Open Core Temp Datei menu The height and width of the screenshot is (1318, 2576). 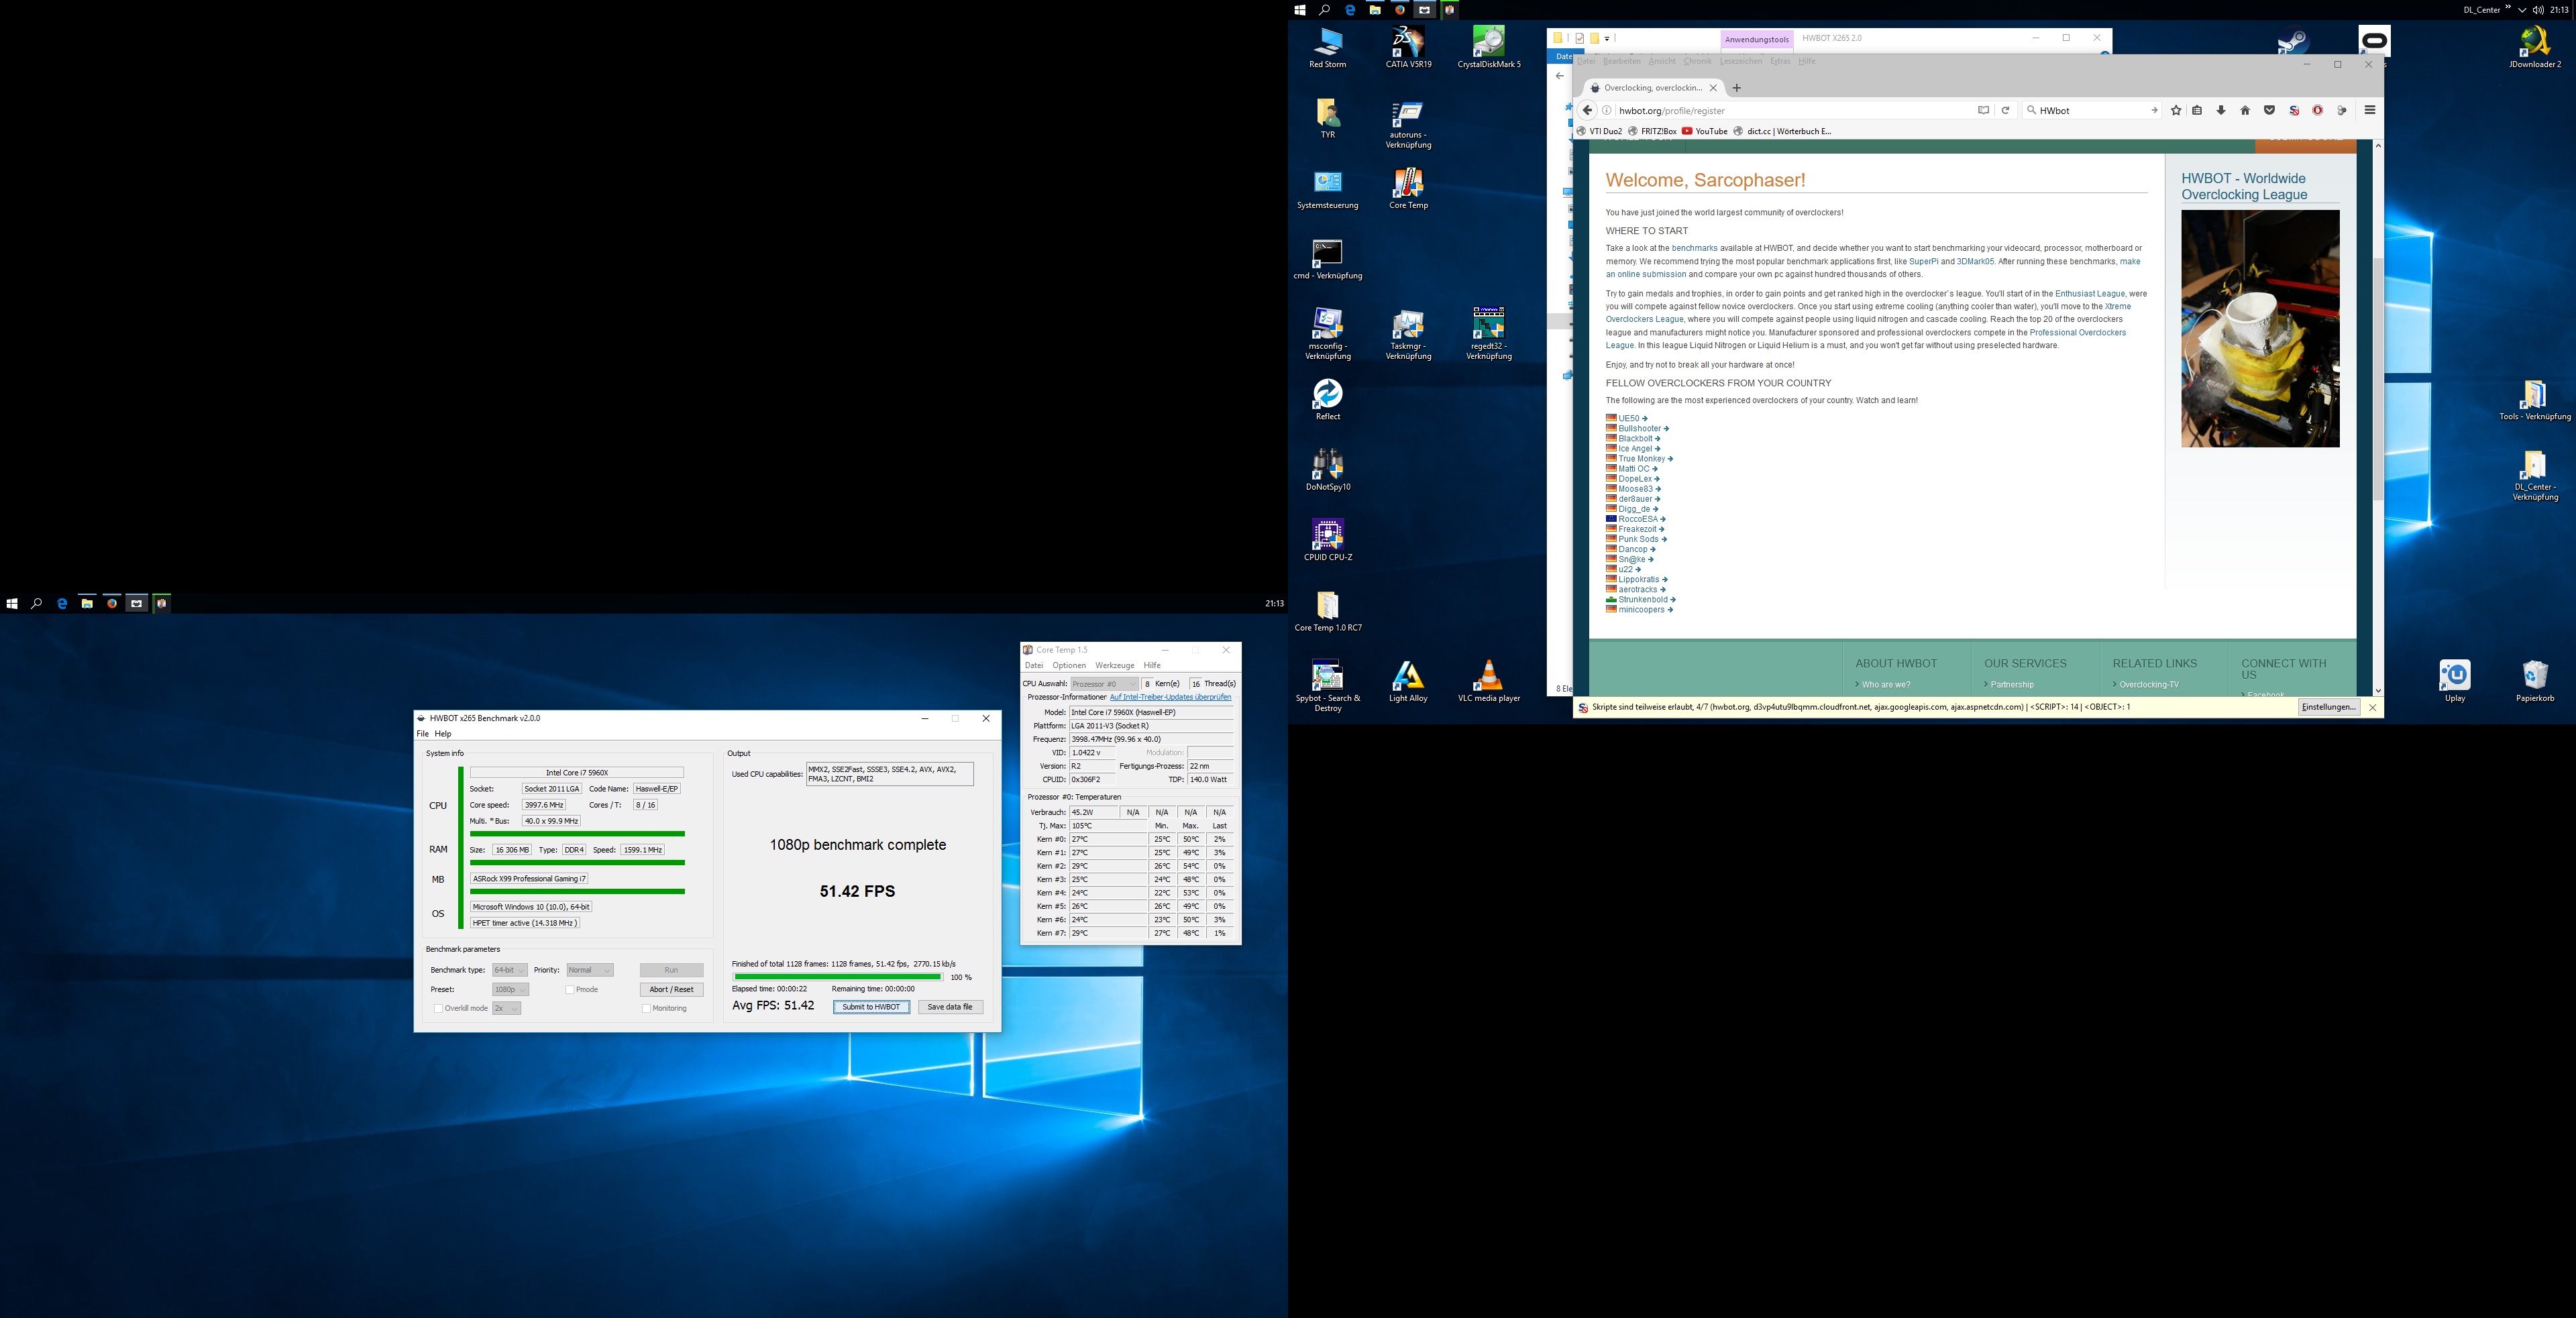click(1034, 665)
